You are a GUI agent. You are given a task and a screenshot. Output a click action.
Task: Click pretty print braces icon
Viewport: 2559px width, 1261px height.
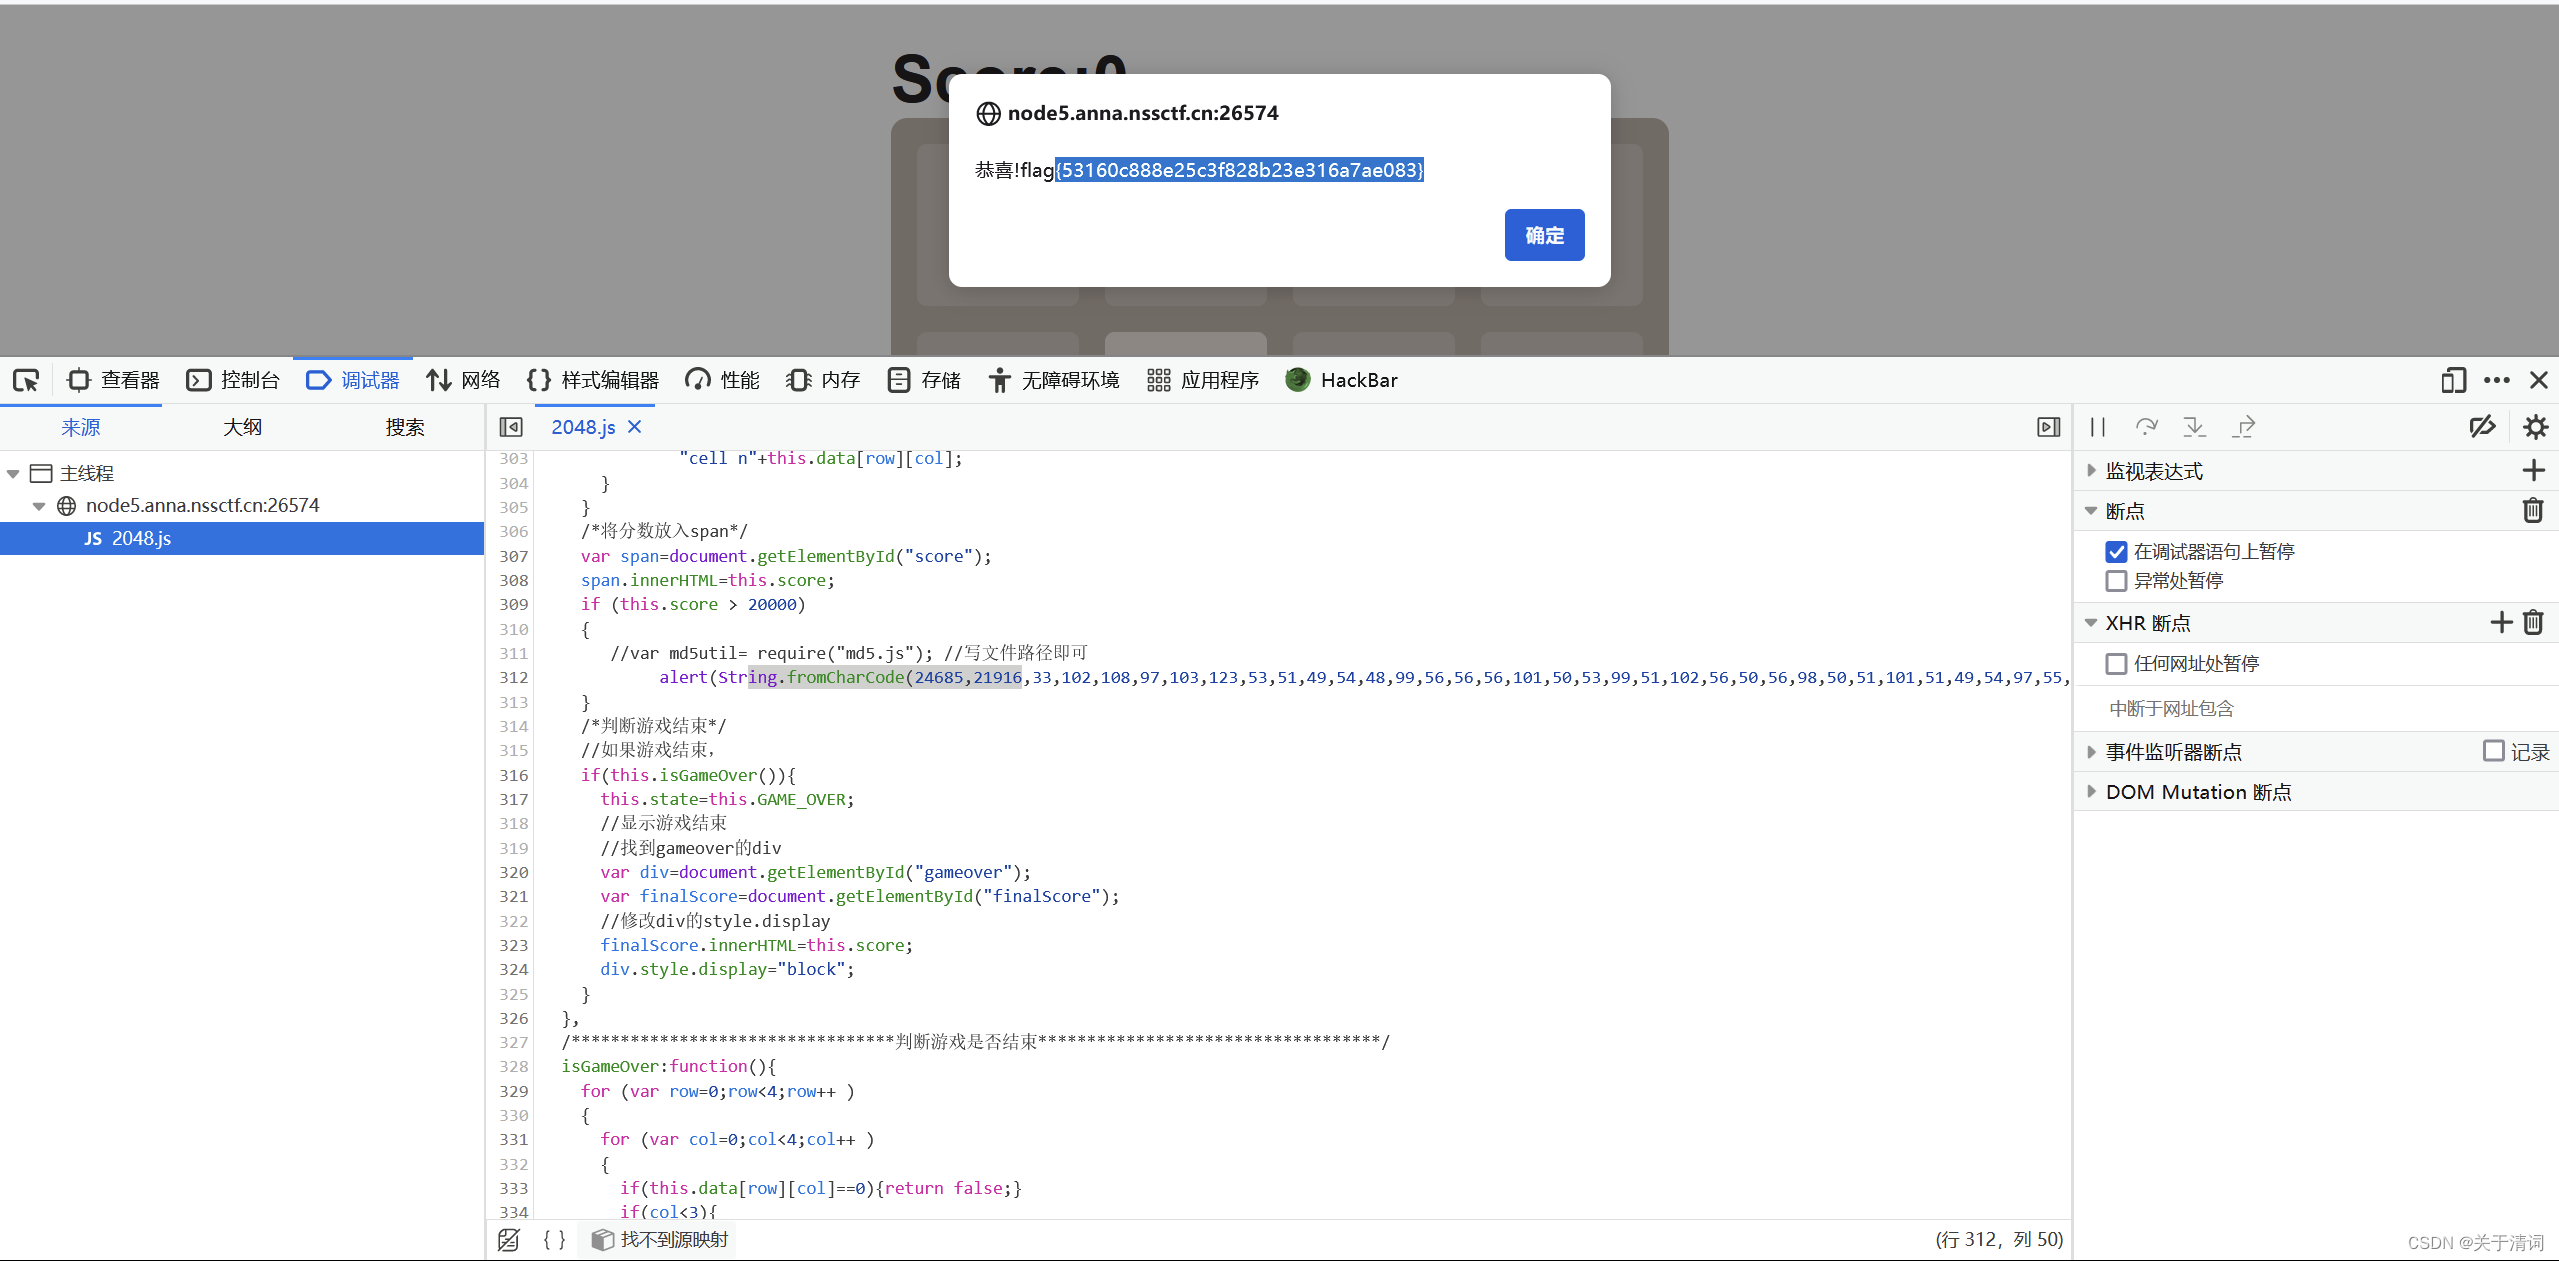[554, 1240]
